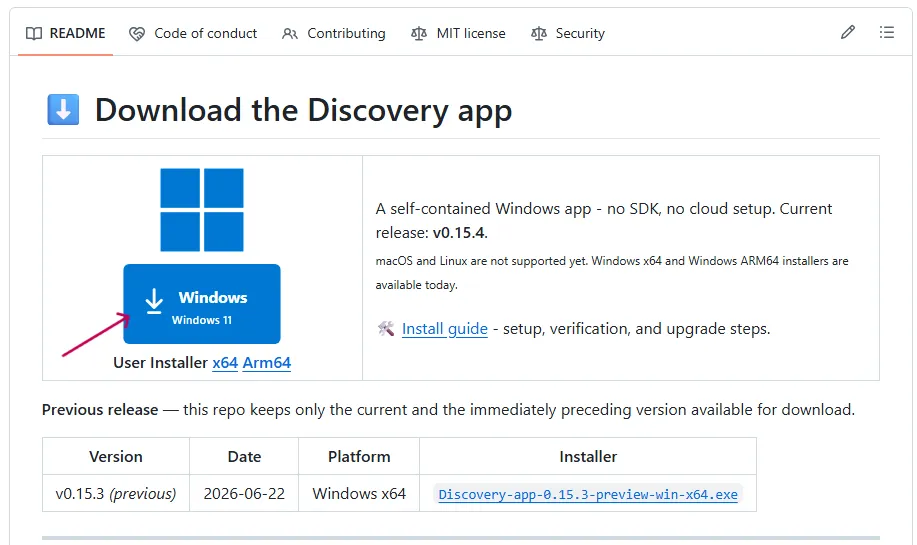The height and width of the screenshot is (545, 917).
Task: Click the blue down-arrow heading emoji
Action: (63, 109)
